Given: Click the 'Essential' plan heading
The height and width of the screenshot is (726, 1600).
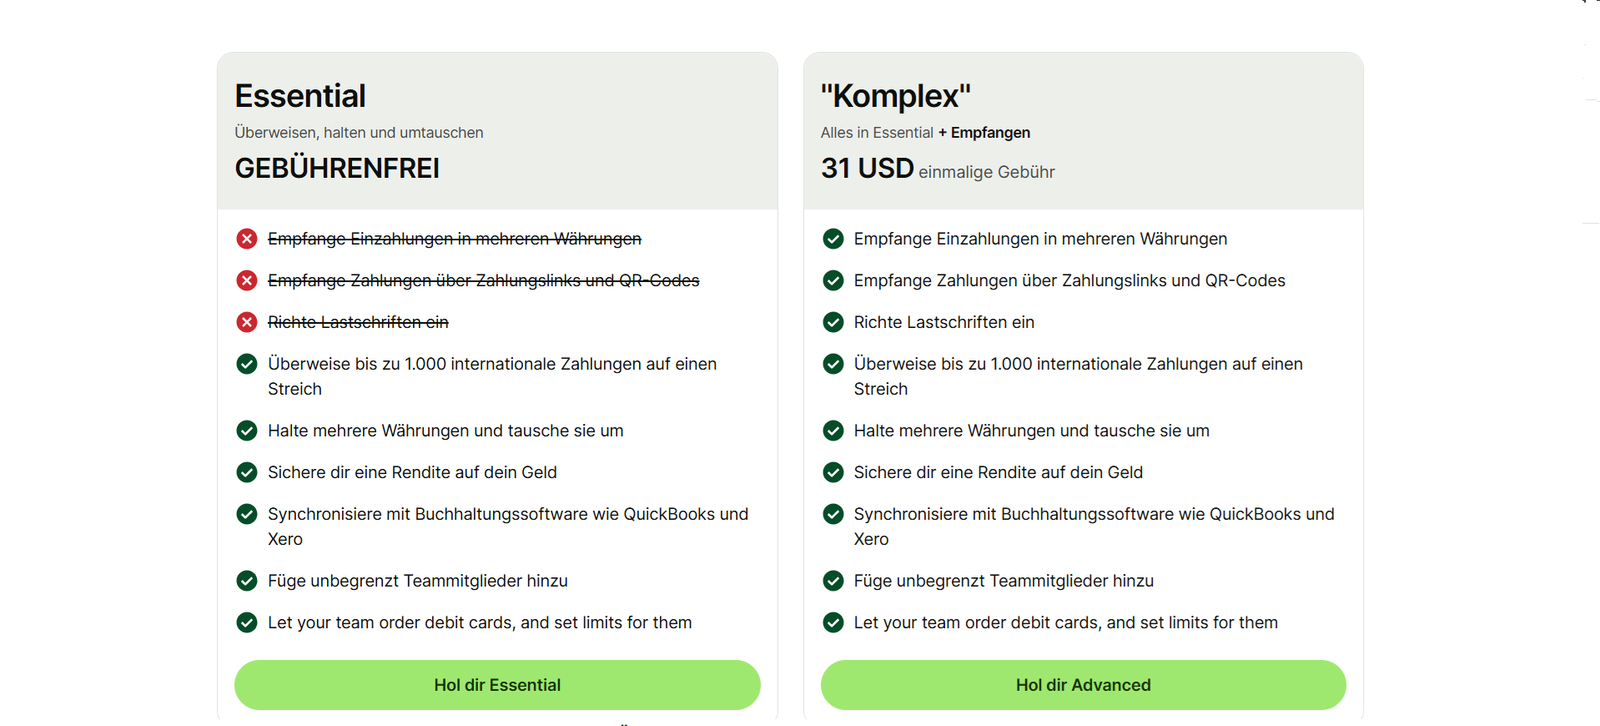Looking at the screenshot, I should point(300,96).
